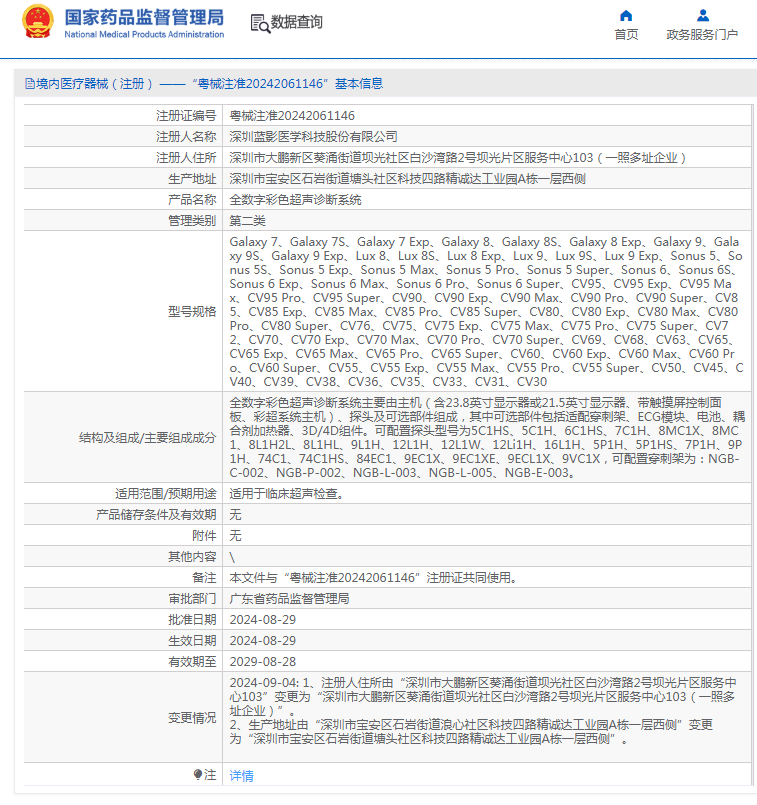Click the 审批部门 row label
This screenshot has height=805, width=757.
(192, 599)
